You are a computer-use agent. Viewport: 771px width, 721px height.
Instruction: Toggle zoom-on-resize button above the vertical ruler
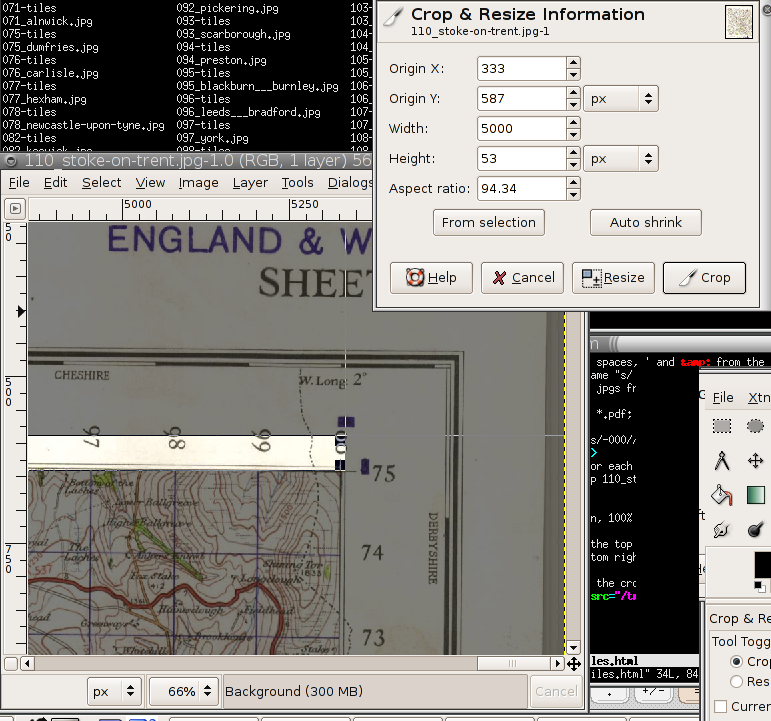pos(15,209)
